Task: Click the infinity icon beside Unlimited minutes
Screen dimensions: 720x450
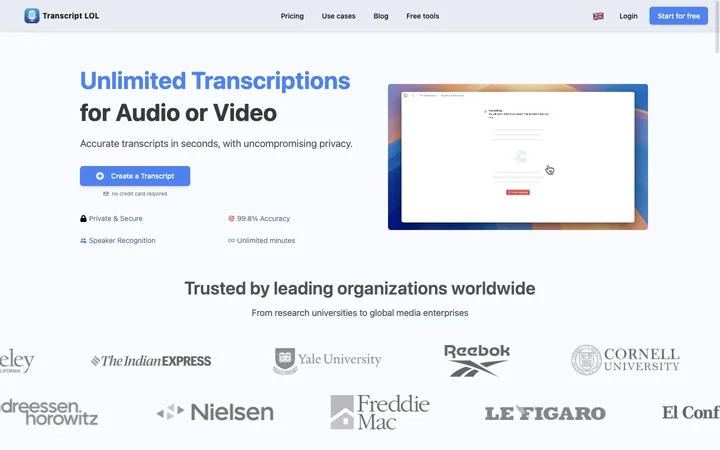Action: (231, 241)
